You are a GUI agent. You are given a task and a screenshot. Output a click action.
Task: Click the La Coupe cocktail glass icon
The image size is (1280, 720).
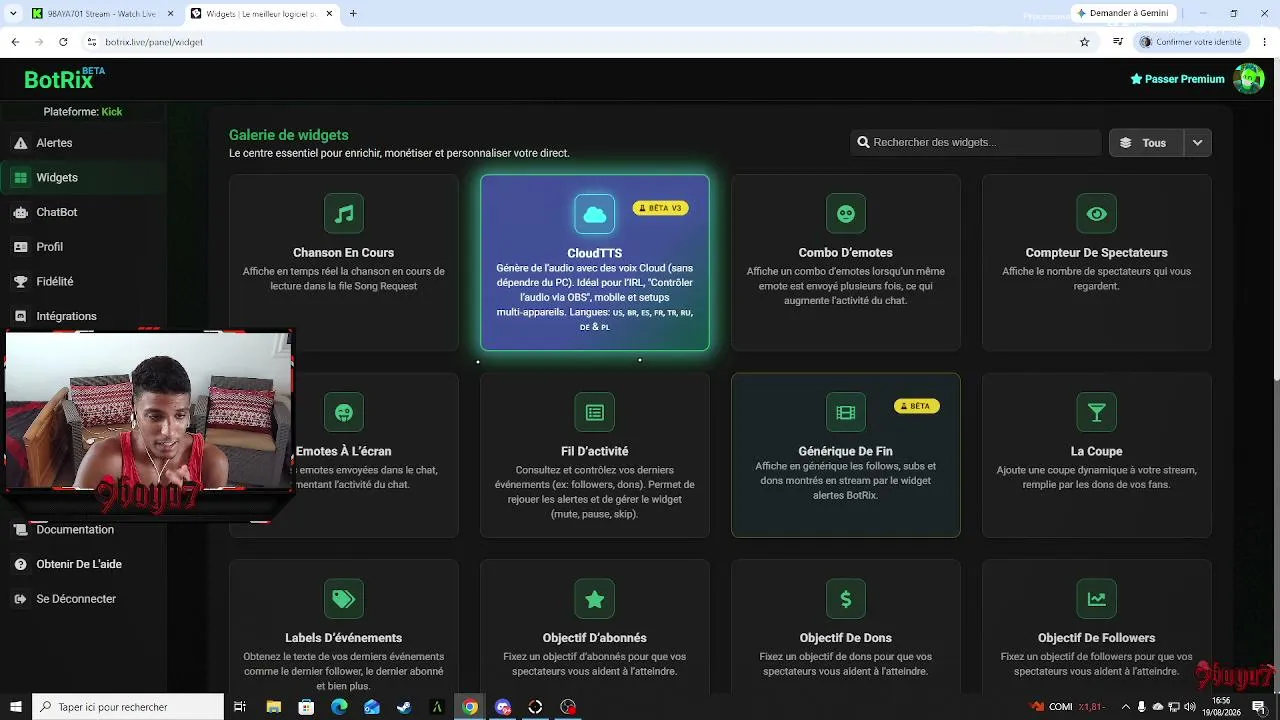point(1097,412)
